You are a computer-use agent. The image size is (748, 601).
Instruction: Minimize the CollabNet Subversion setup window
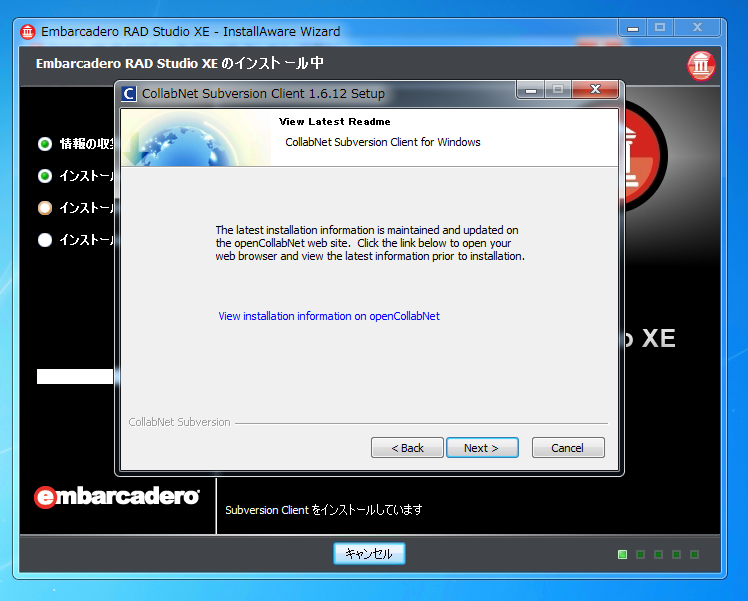pyautogui.click(x=531, y=89)
